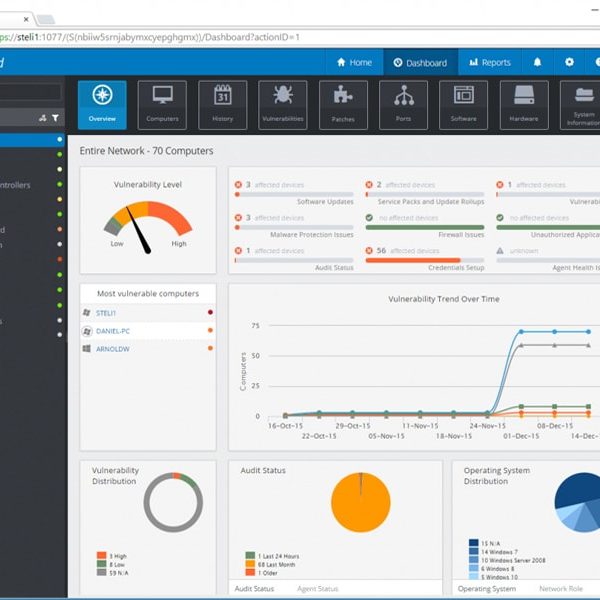Click the network tree icon in sidebar

coord(42,118)
